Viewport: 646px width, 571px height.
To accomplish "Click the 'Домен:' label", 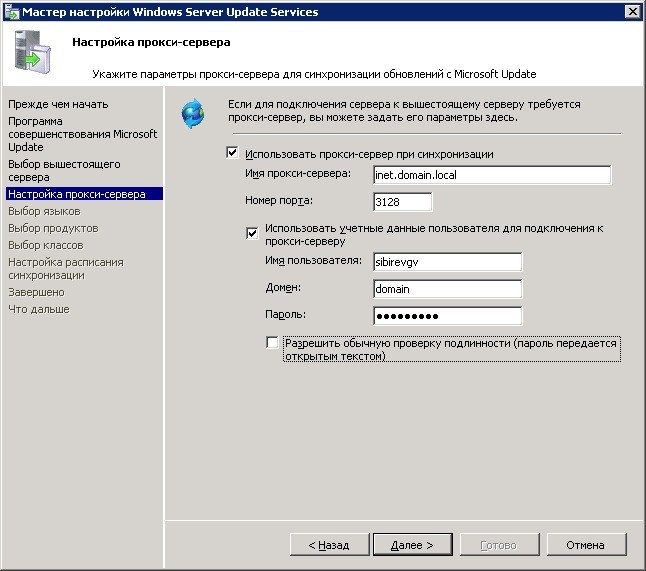I will (283, 287).
